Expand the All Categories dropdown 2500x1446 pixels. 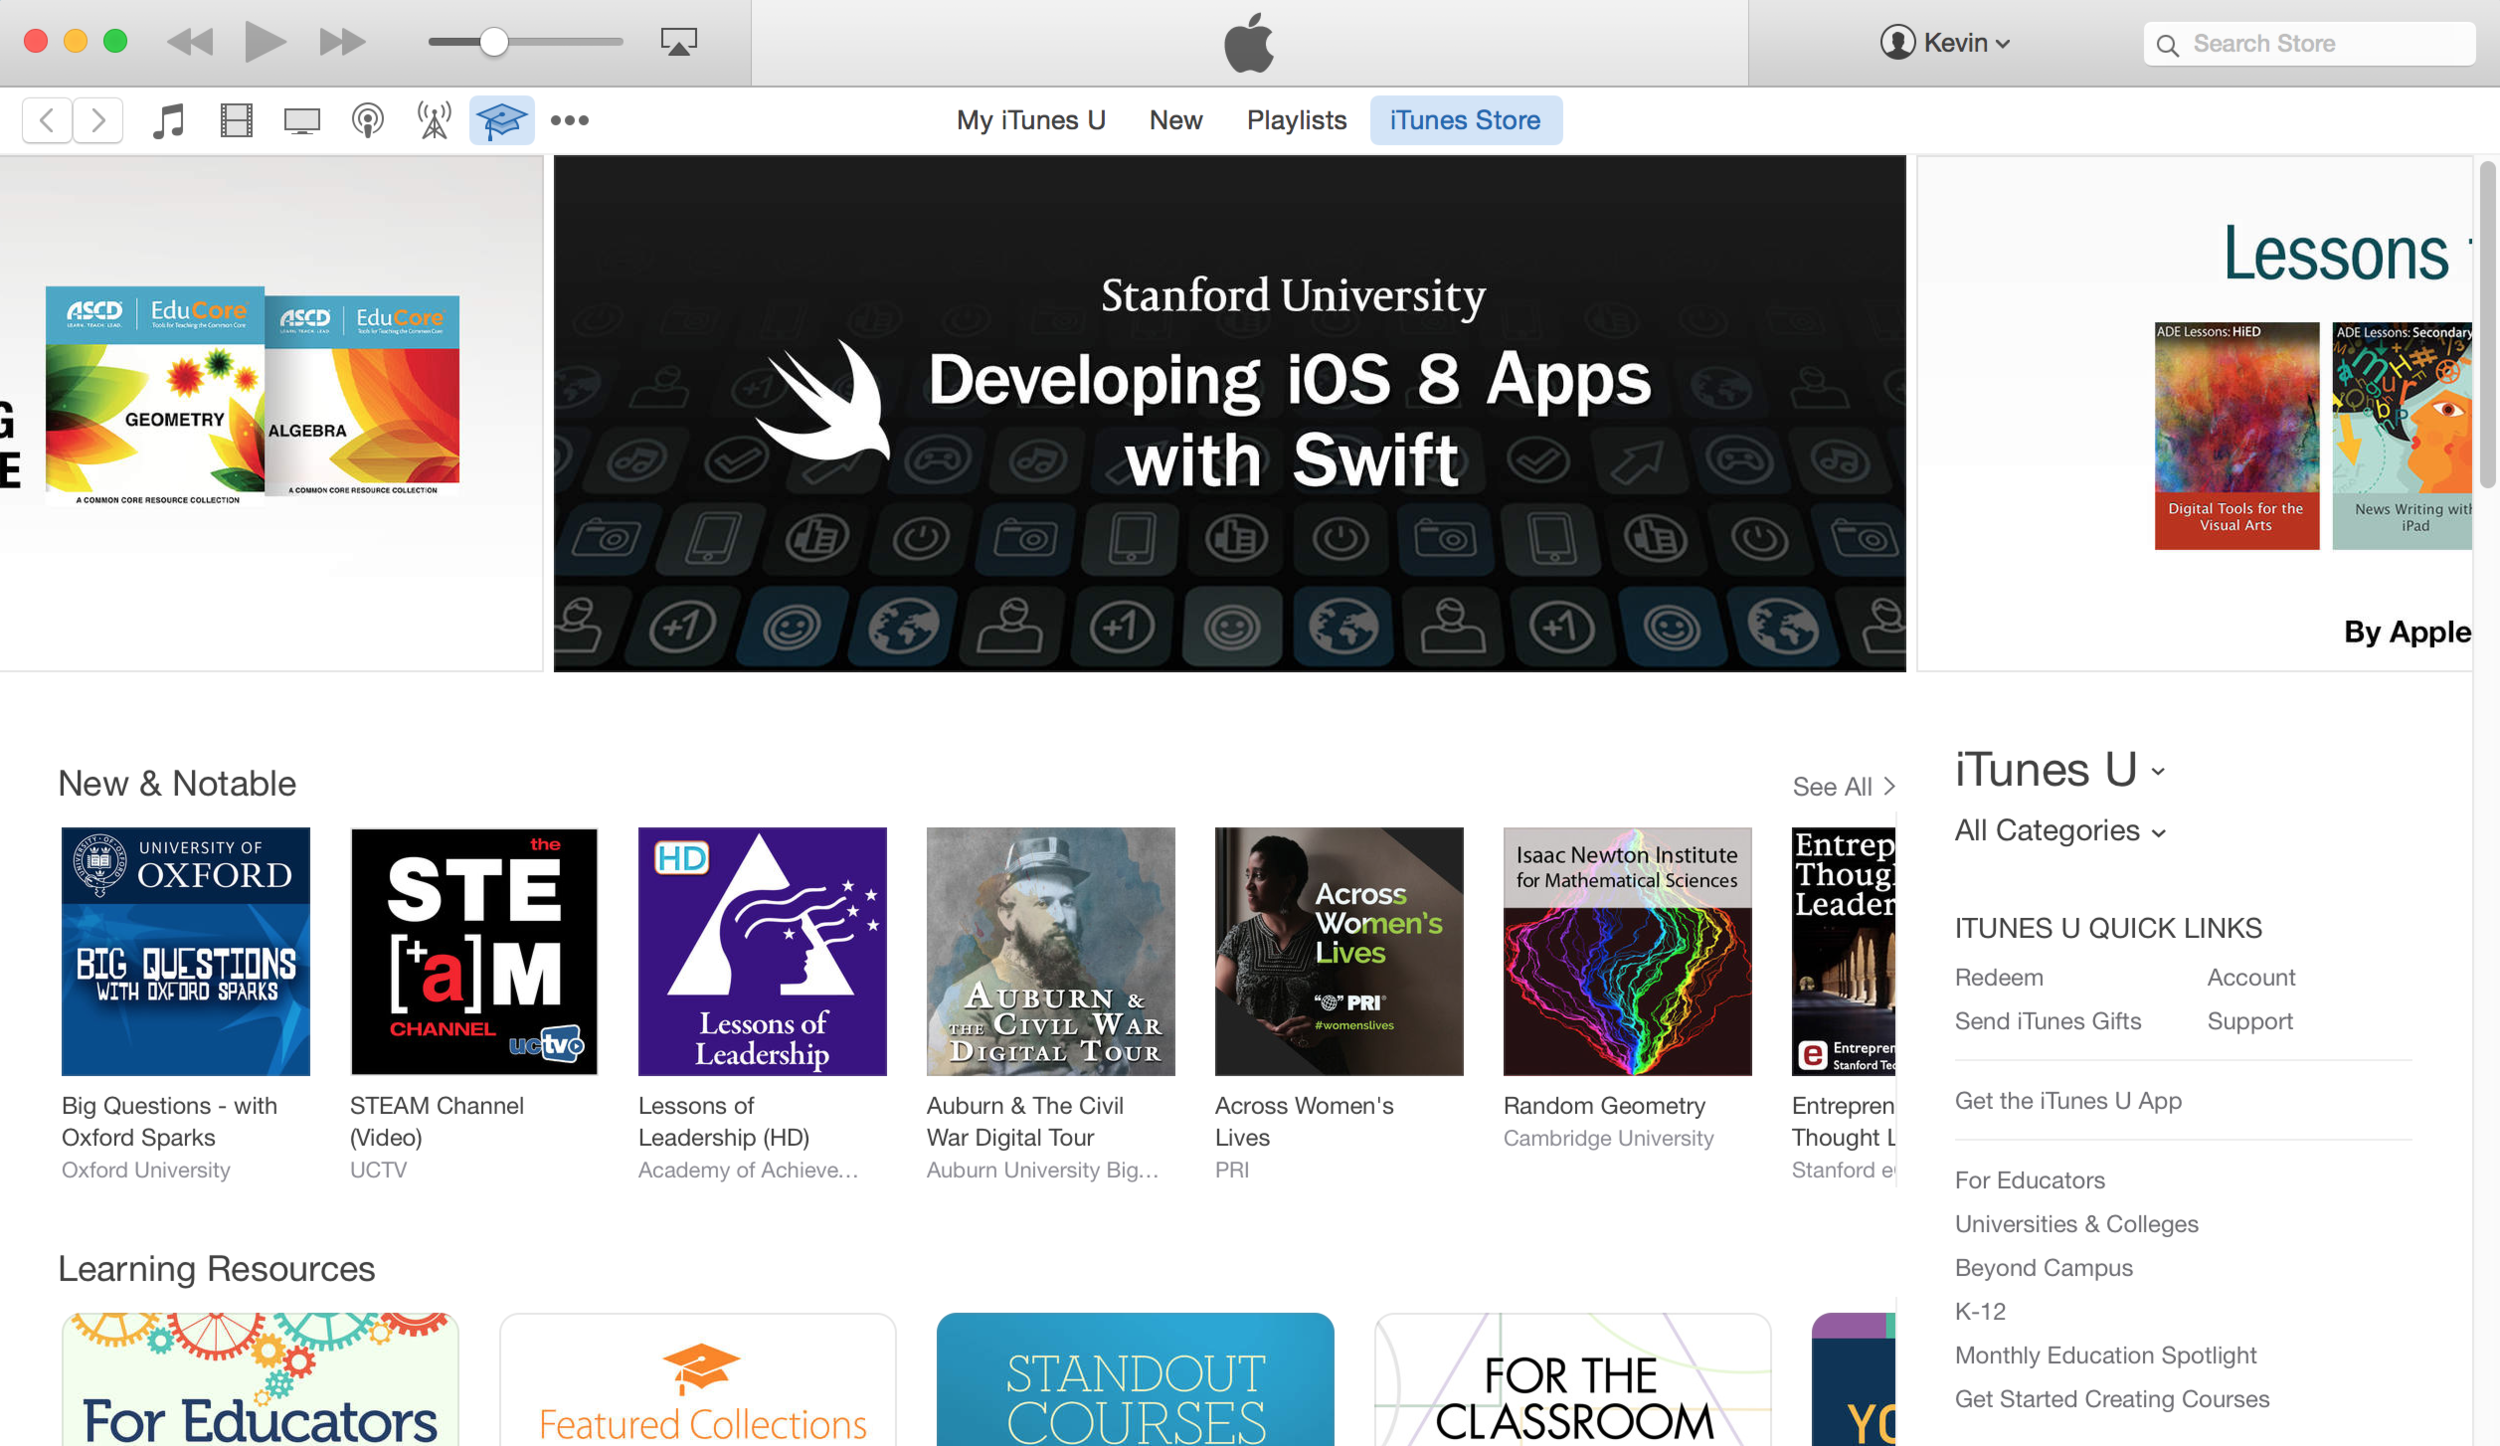pyautogui.click(x=2060, y=831)
